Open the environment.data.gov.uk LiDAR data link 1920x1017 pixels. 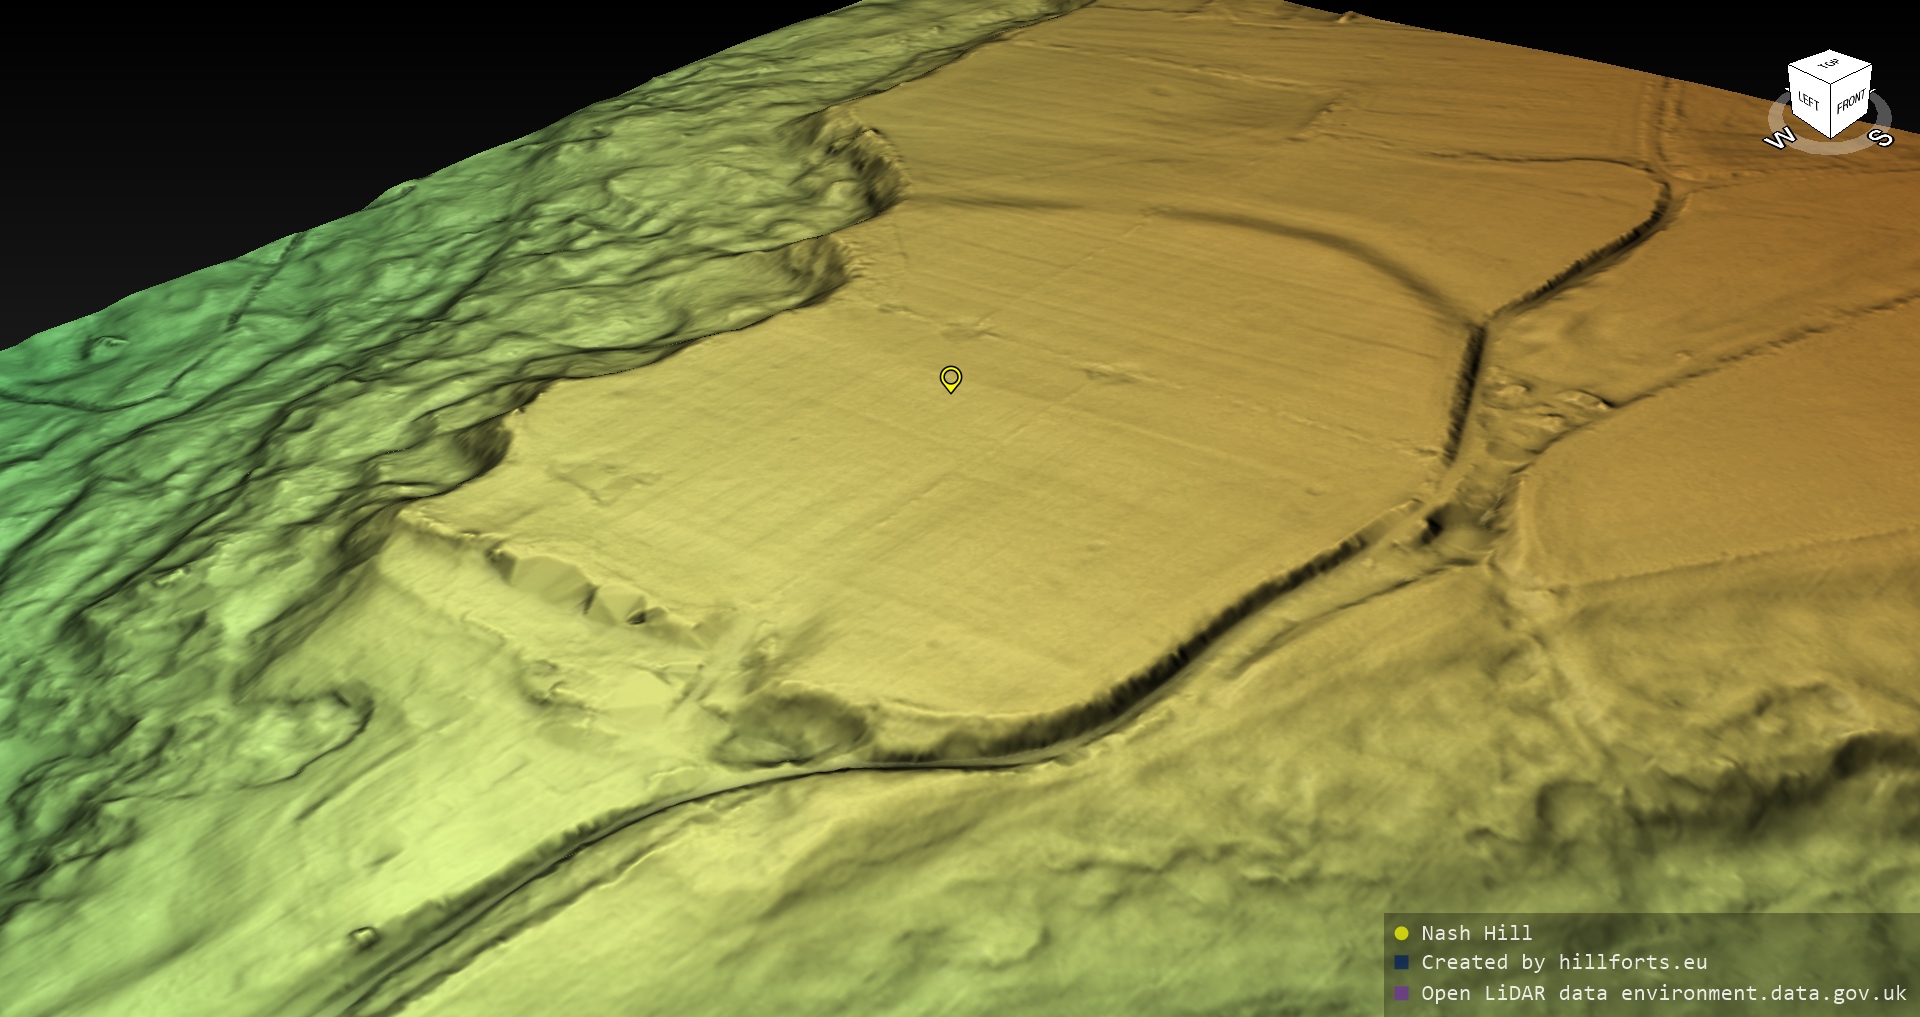click(1763, 993)
